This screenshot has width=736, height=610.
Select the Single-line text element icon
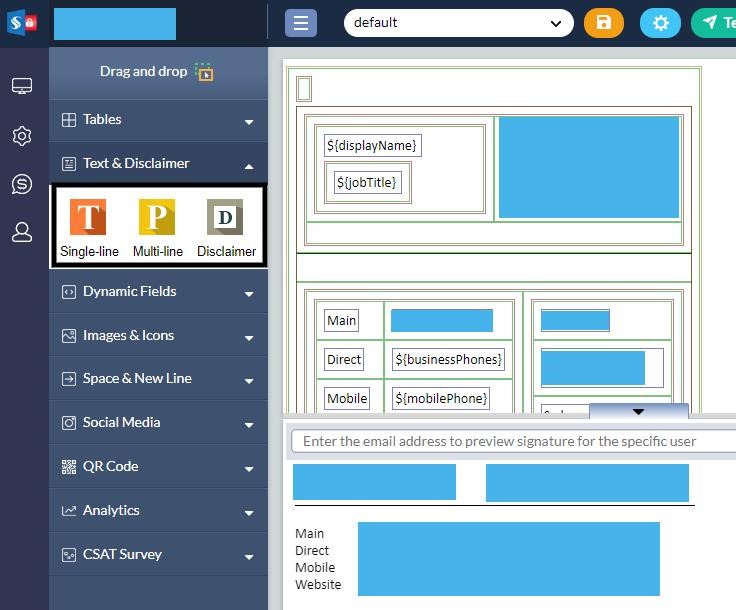(x=88, y=217)
